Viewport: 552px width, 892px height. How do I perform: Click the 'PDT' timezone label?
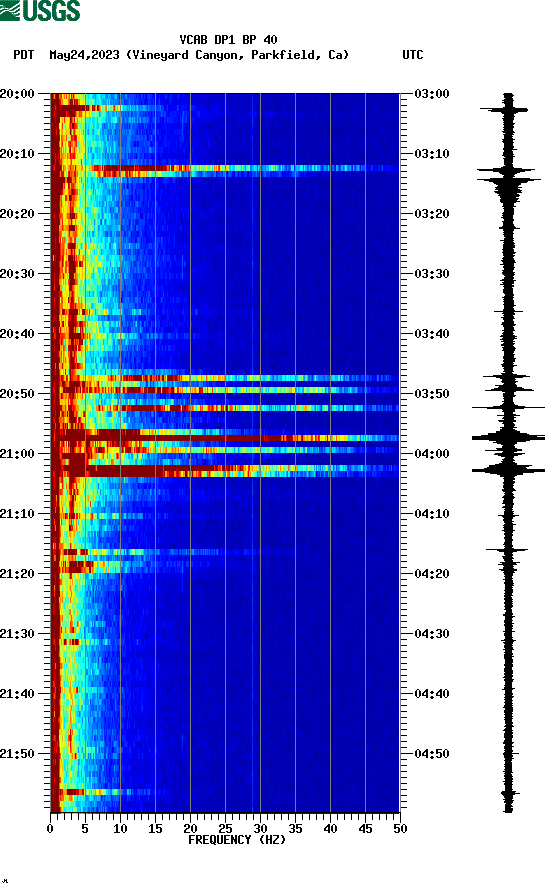coord(23,55)
